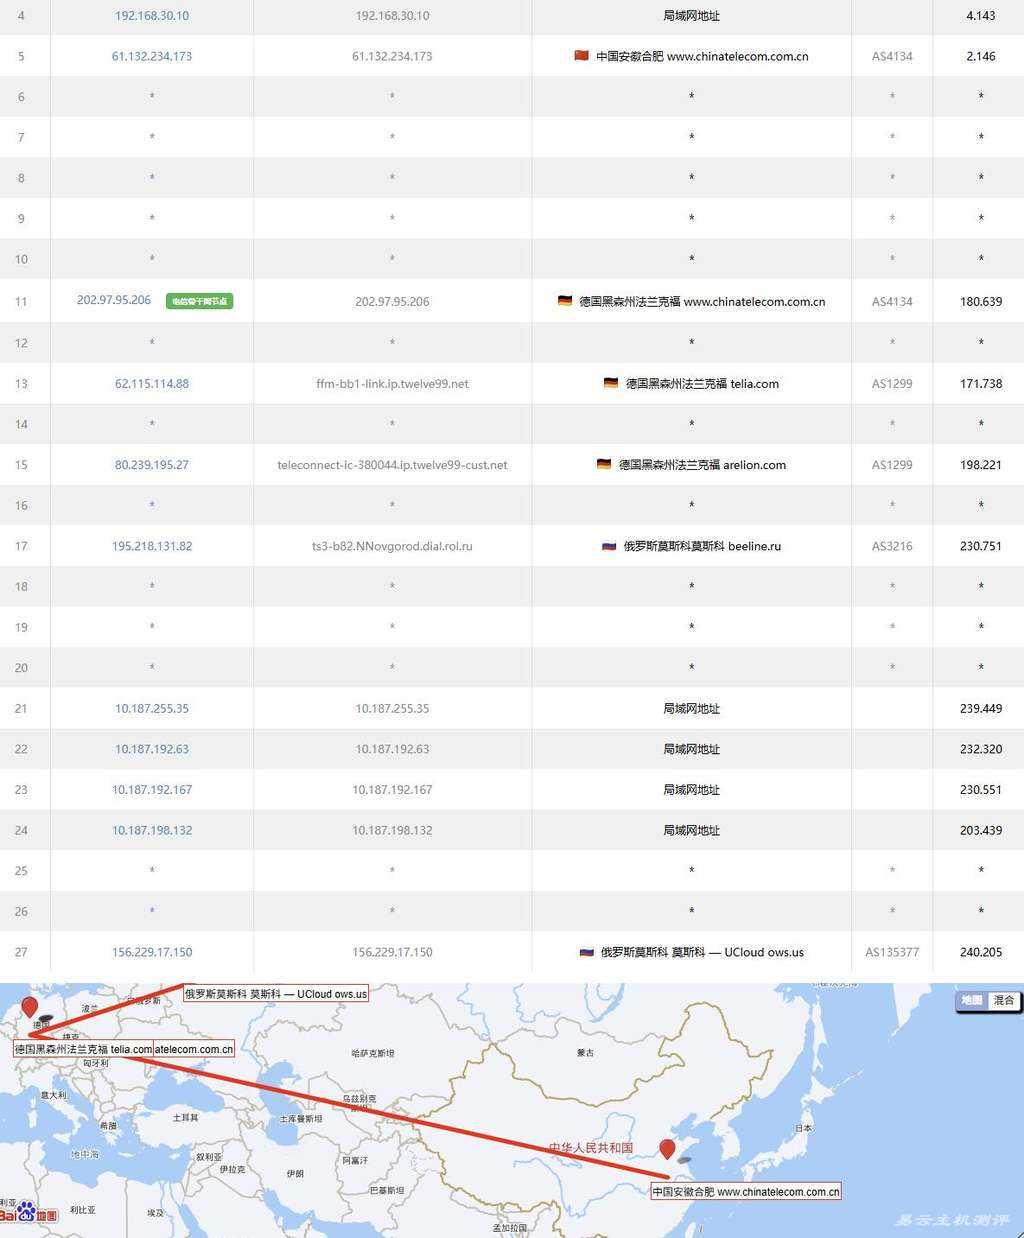Select hostname ffm-bb1-link.ip.twelve99.net
Viewport: 1024px width, 1238px height.
[392, 384]
